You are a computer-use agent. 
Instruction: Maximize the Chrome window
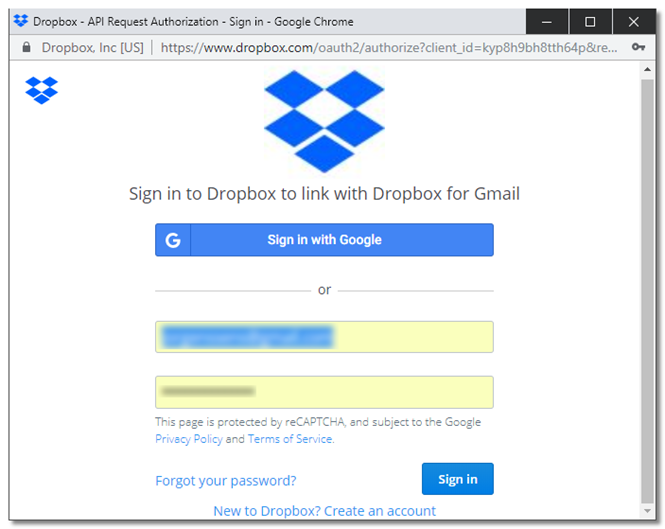coord(590,21)
